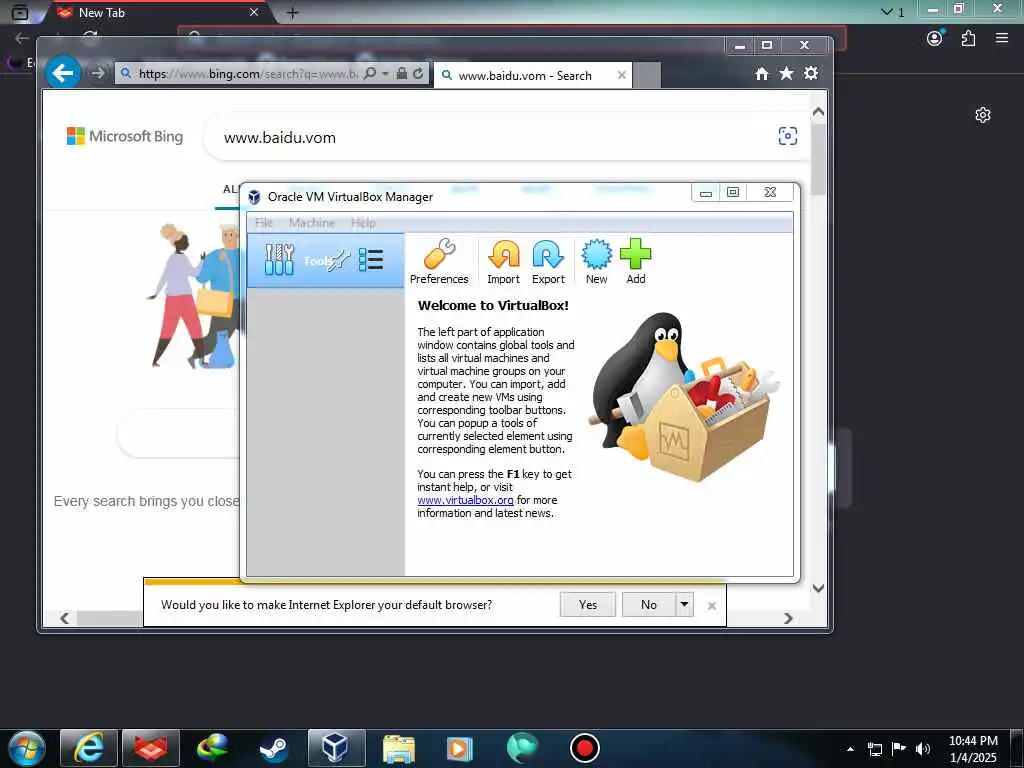Select the New Tab browser tab
The image size is (1024, 768).
click(157, 12)
